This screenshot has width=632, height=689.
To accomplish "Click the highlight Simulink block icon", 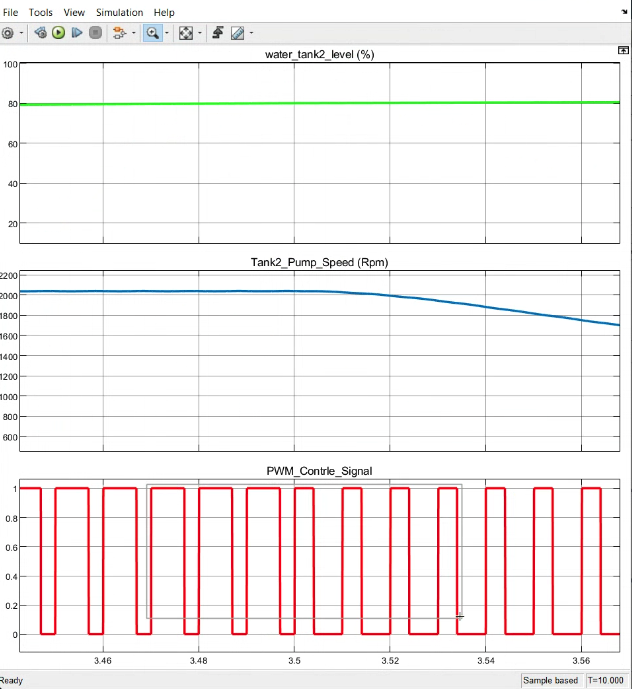I will [119, 33].
